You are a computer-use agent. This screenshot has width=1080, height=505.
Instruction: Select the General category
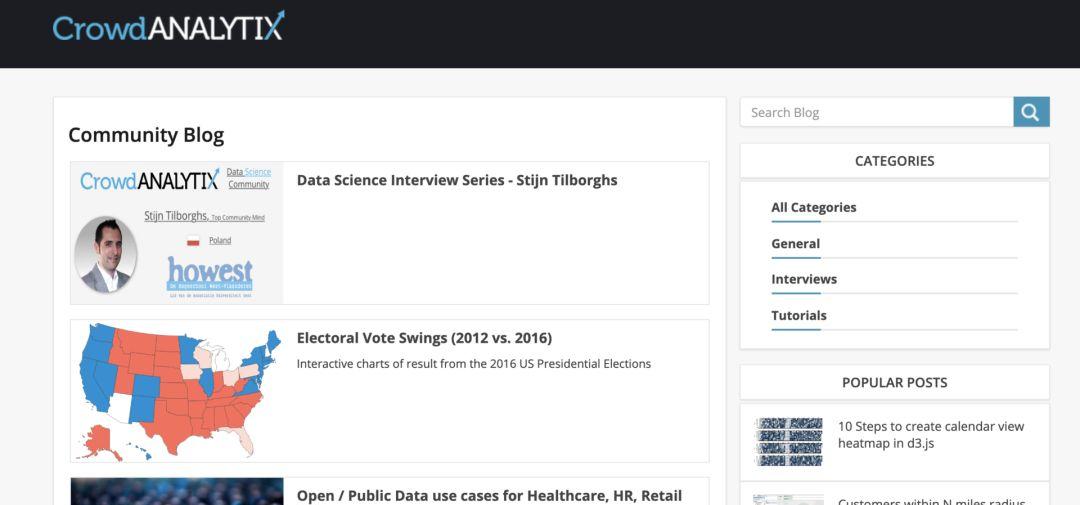click(x=796, y=244)
